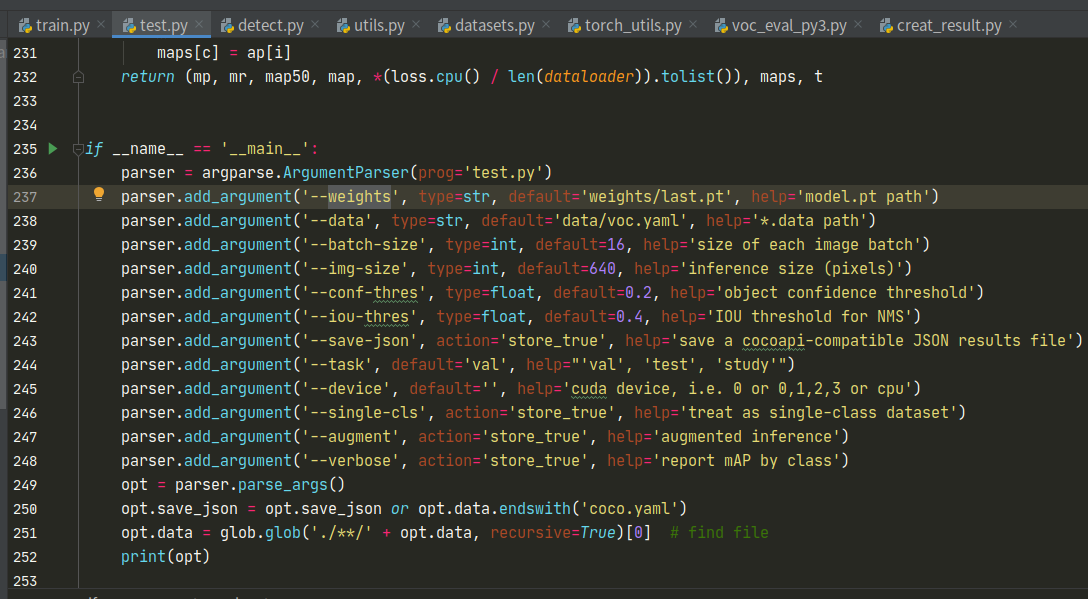Click the '--single-cls' argument string
This screenshot has width=1088, height=599.
[364, 412]
